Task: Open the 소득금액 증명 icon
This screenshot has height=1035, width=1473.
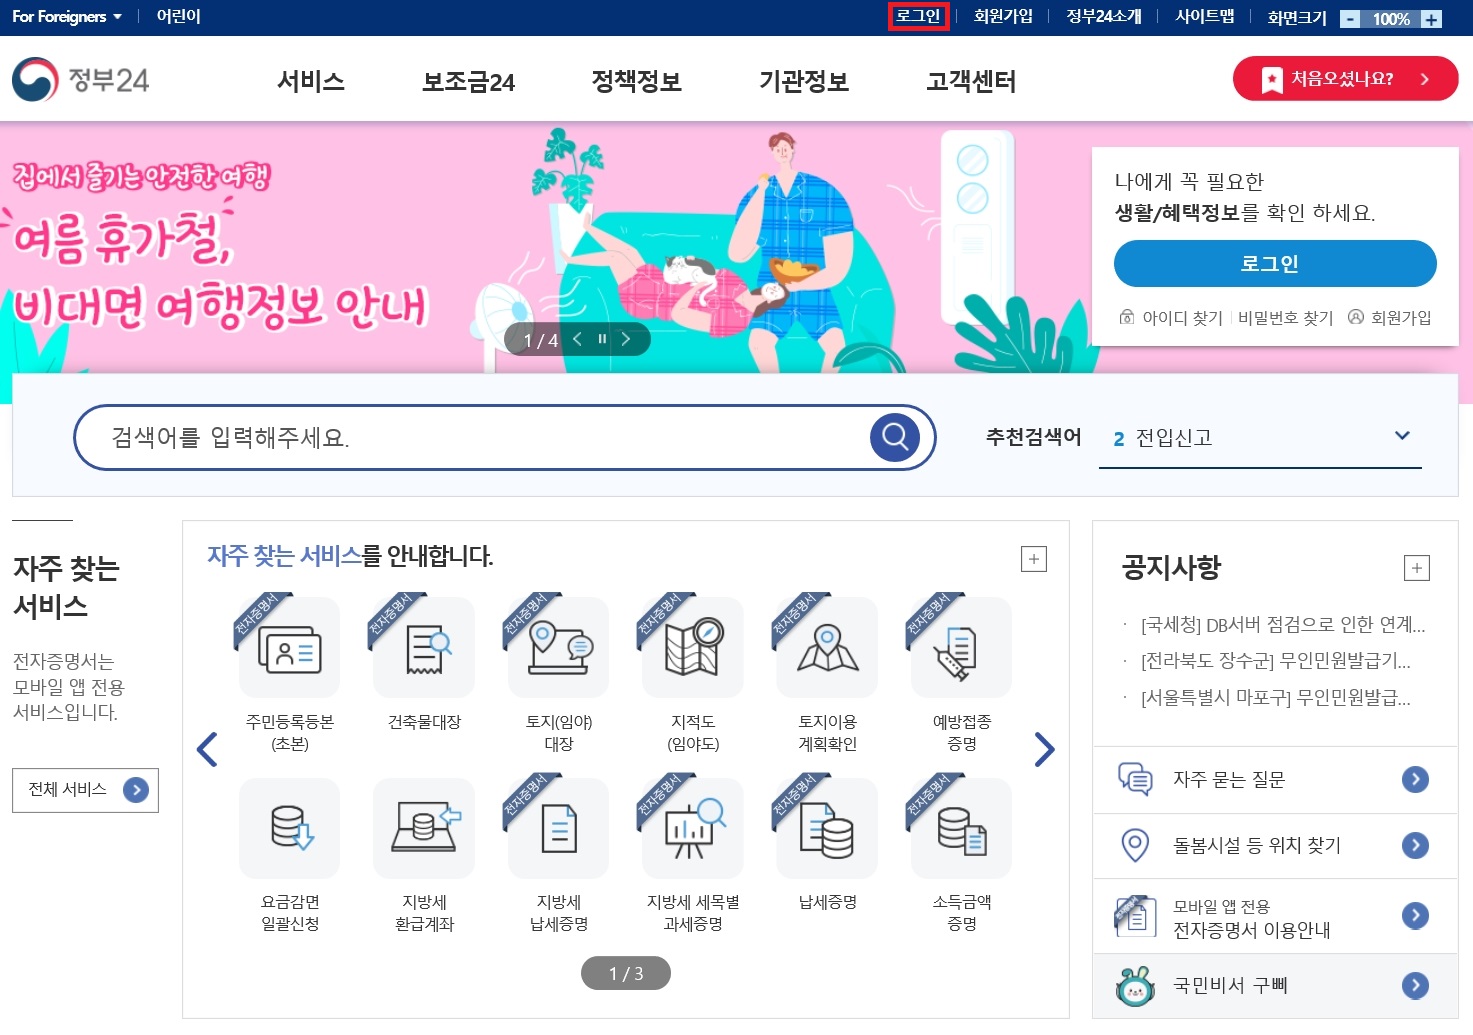Action: (961, 828)
